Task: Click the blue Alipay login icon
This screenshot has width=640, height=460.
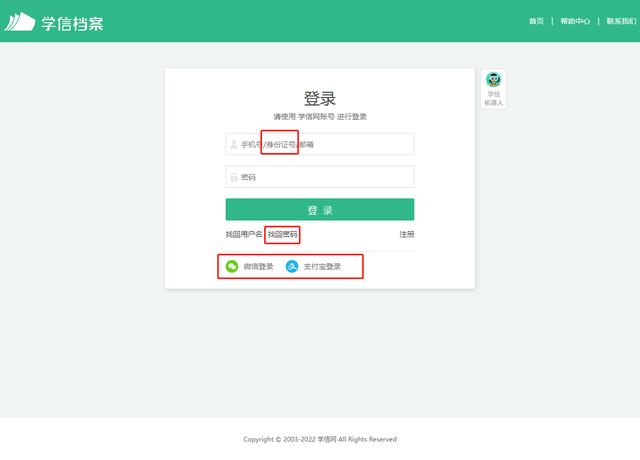Action: pyautogui.click(x=292, y=267)
